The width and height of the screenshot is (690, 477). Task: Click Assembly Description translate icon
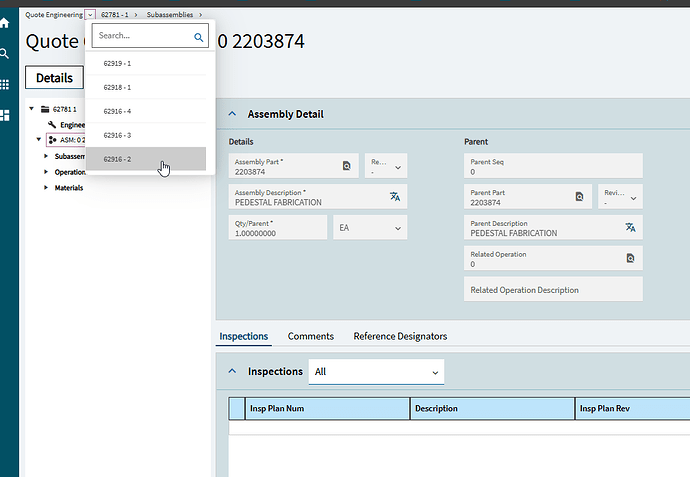395,197
